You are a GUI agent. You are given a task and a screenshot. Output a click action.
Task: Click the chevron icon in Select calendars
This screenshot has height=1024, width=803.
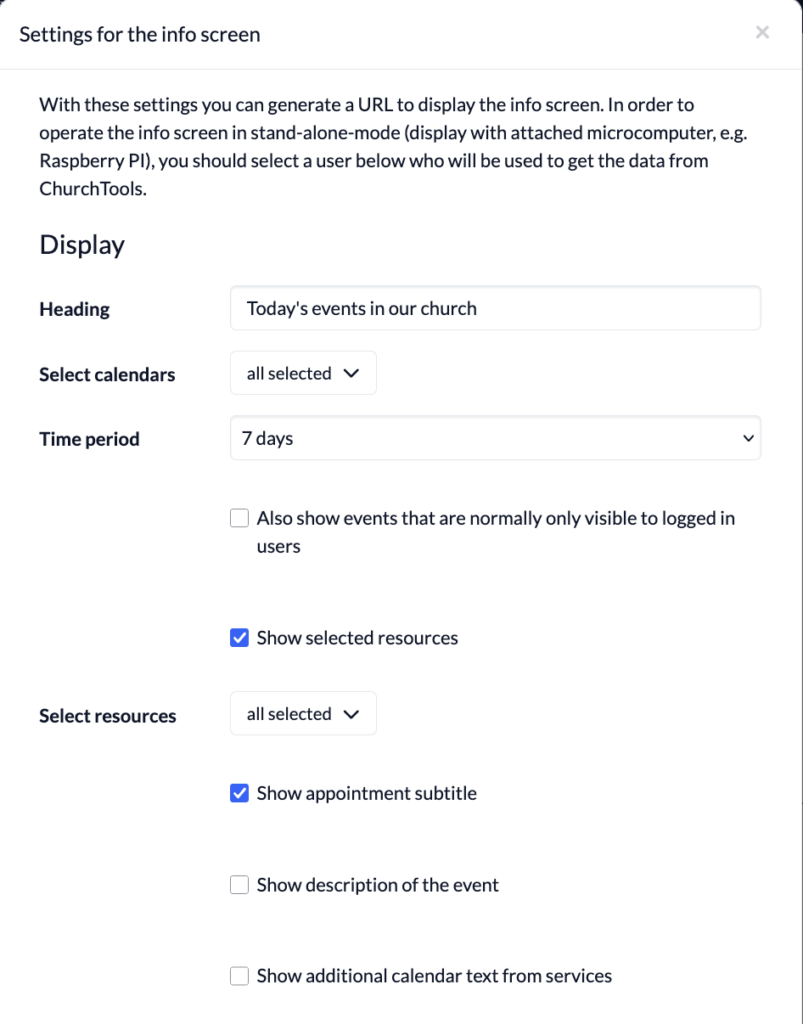point(350,373)
